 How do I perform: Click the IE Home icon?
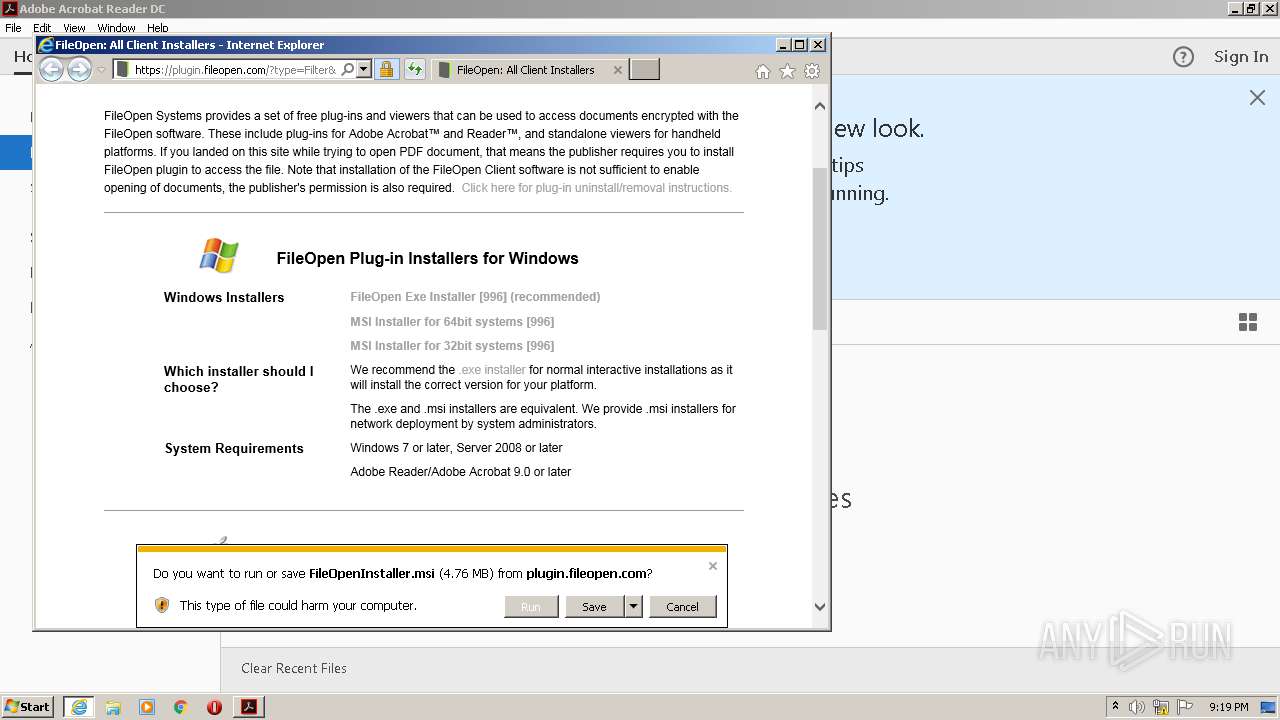click(x=763, y=71)
